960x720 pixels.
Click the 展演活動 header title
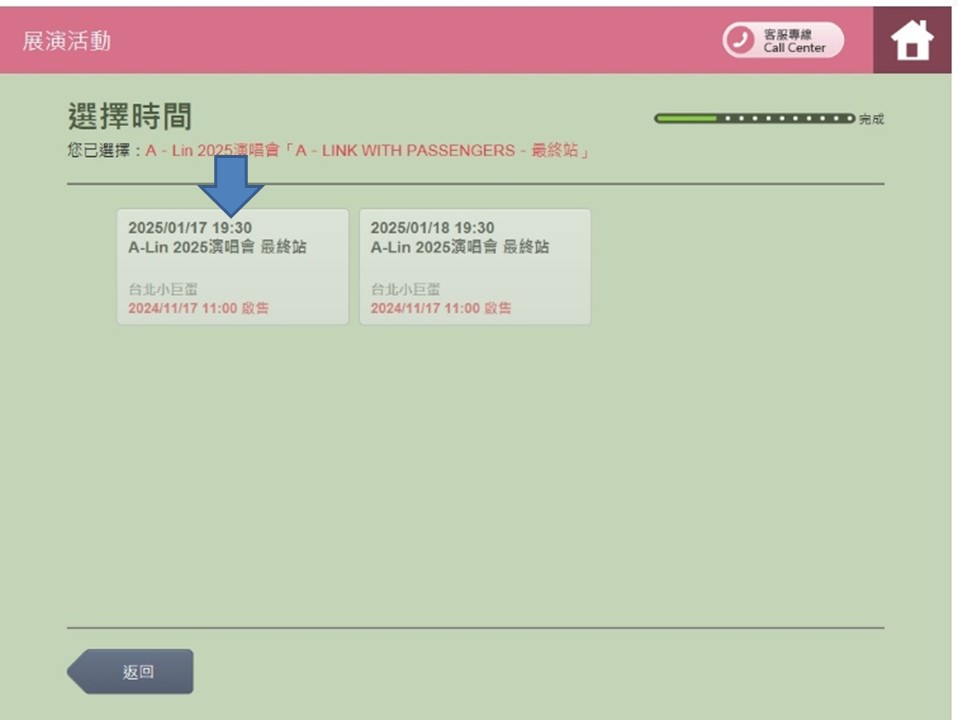[x=67, y=41]
